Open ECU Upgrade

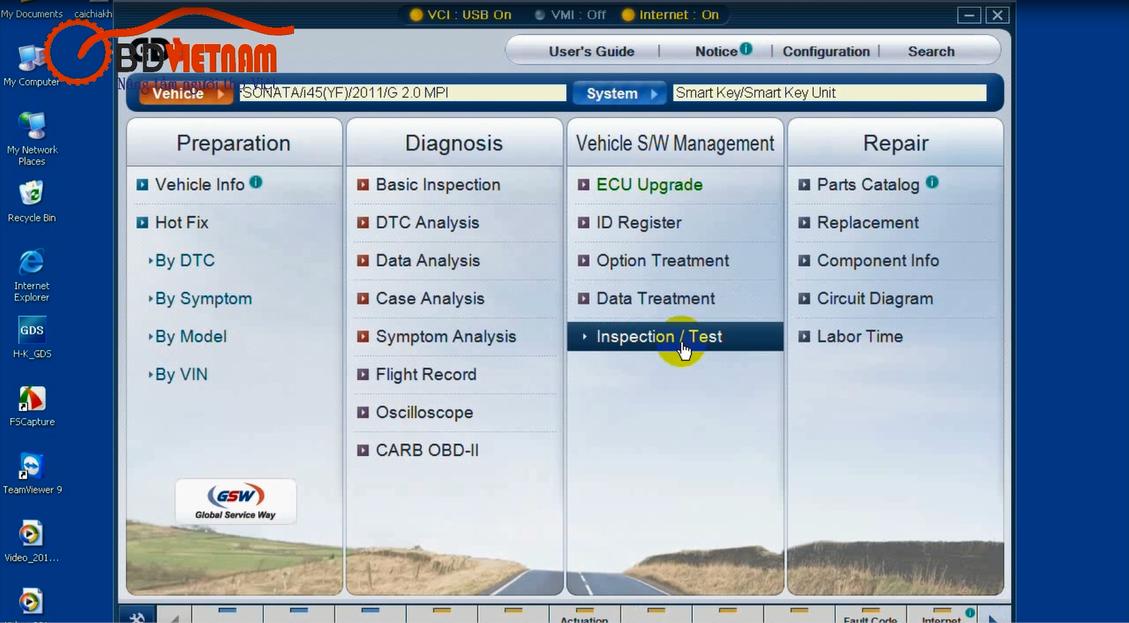coord(649,184)
